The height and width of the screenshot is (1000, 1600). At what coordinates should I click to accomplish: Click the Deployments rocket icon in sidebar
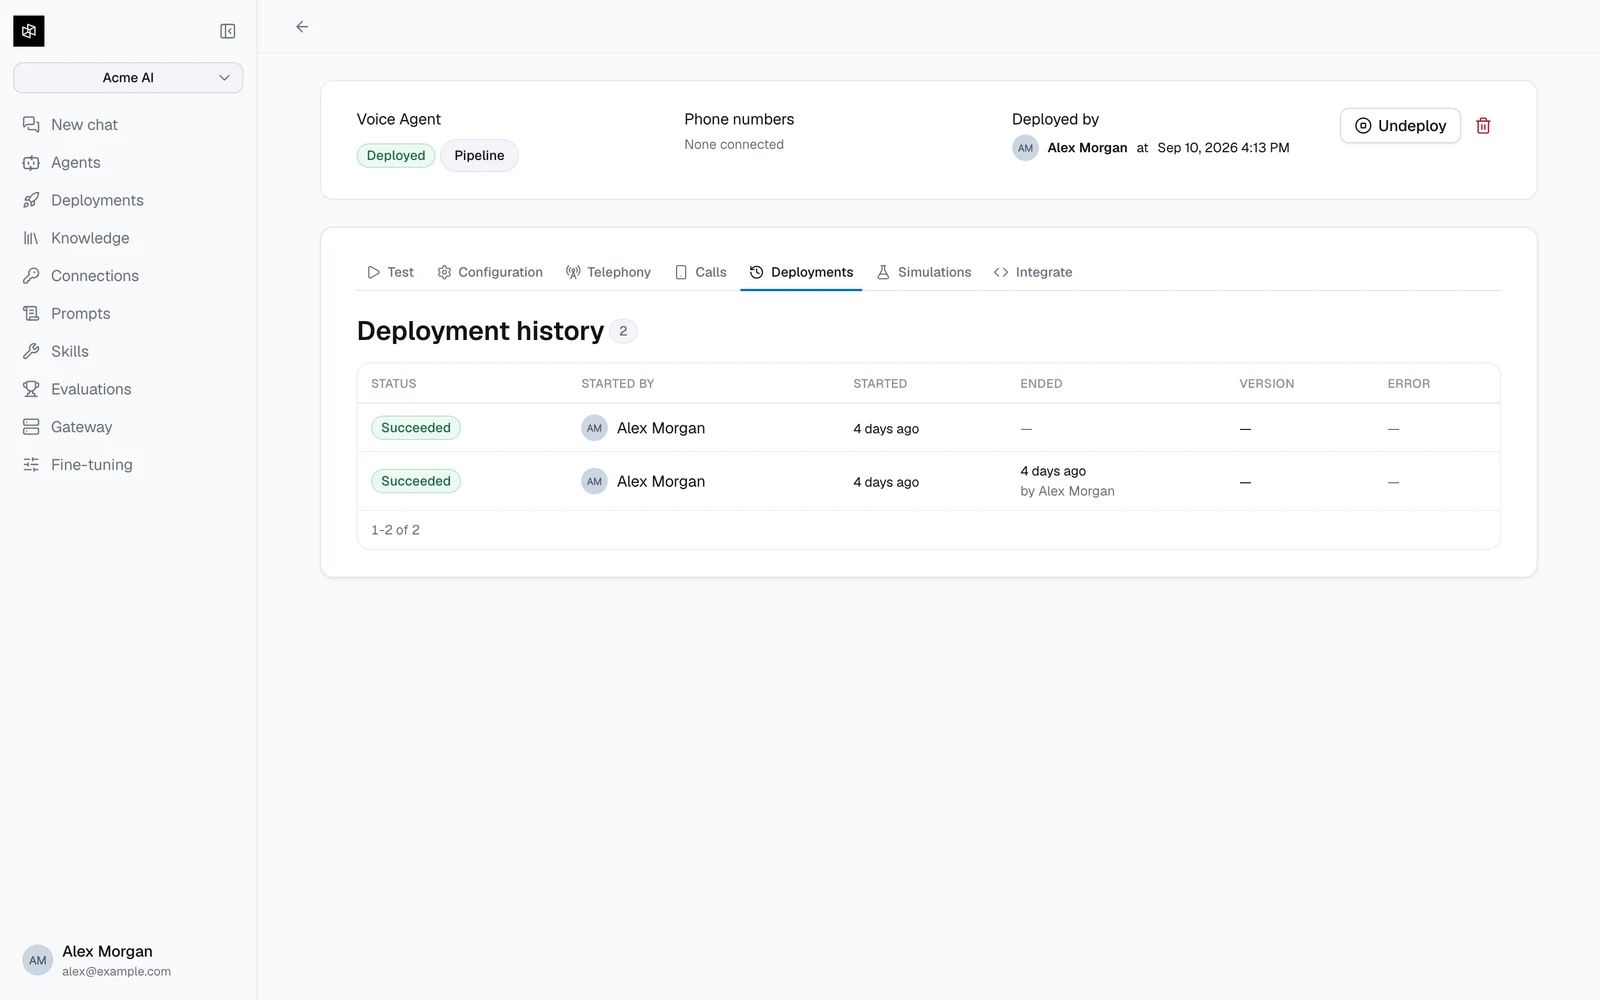(x=31, y=200)
